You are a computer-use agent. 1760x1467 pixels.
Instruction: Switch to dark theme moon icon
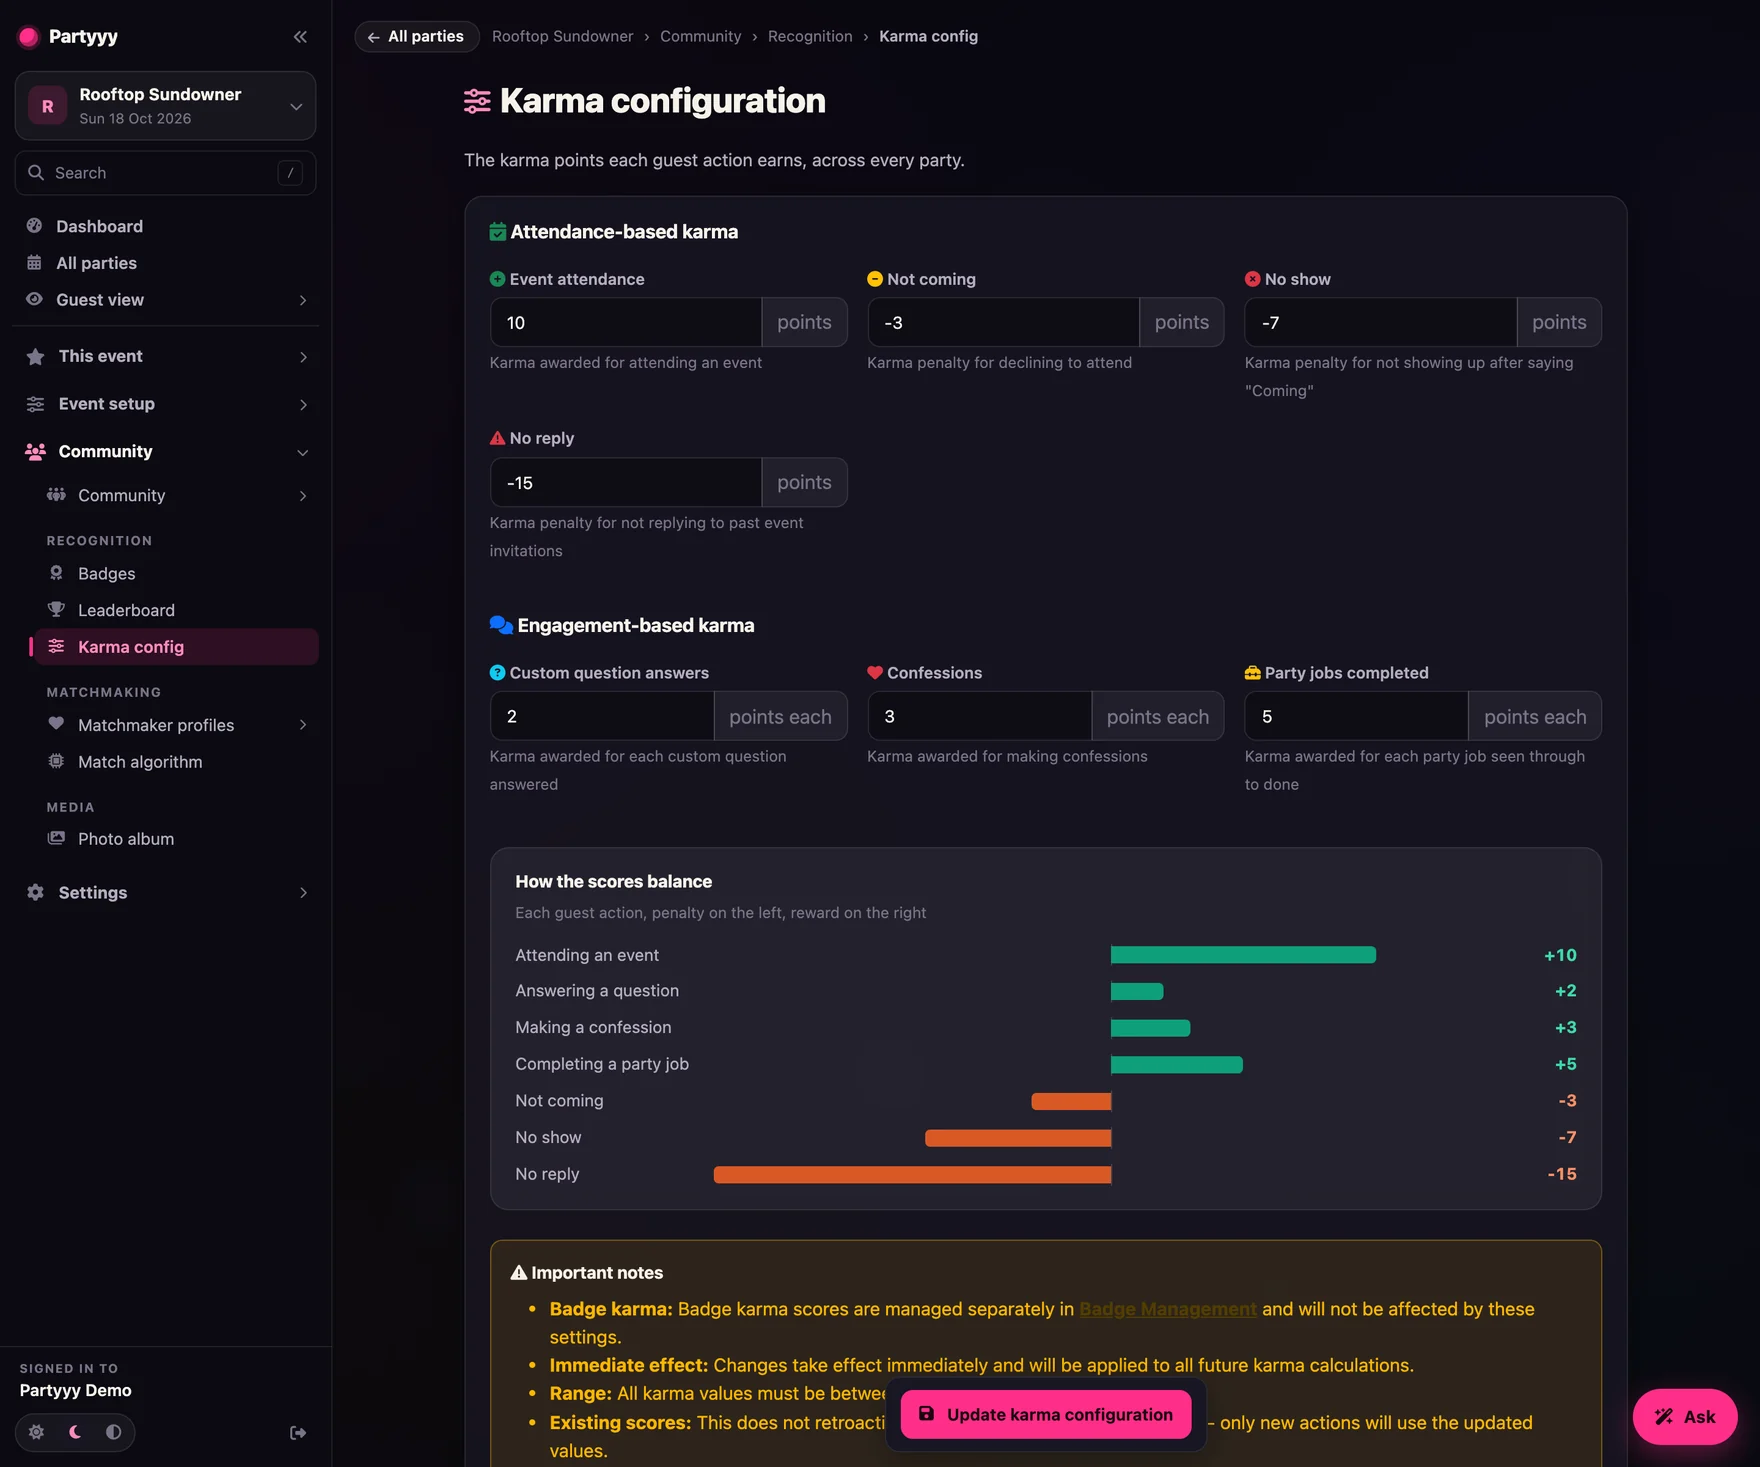[75, 1432]
